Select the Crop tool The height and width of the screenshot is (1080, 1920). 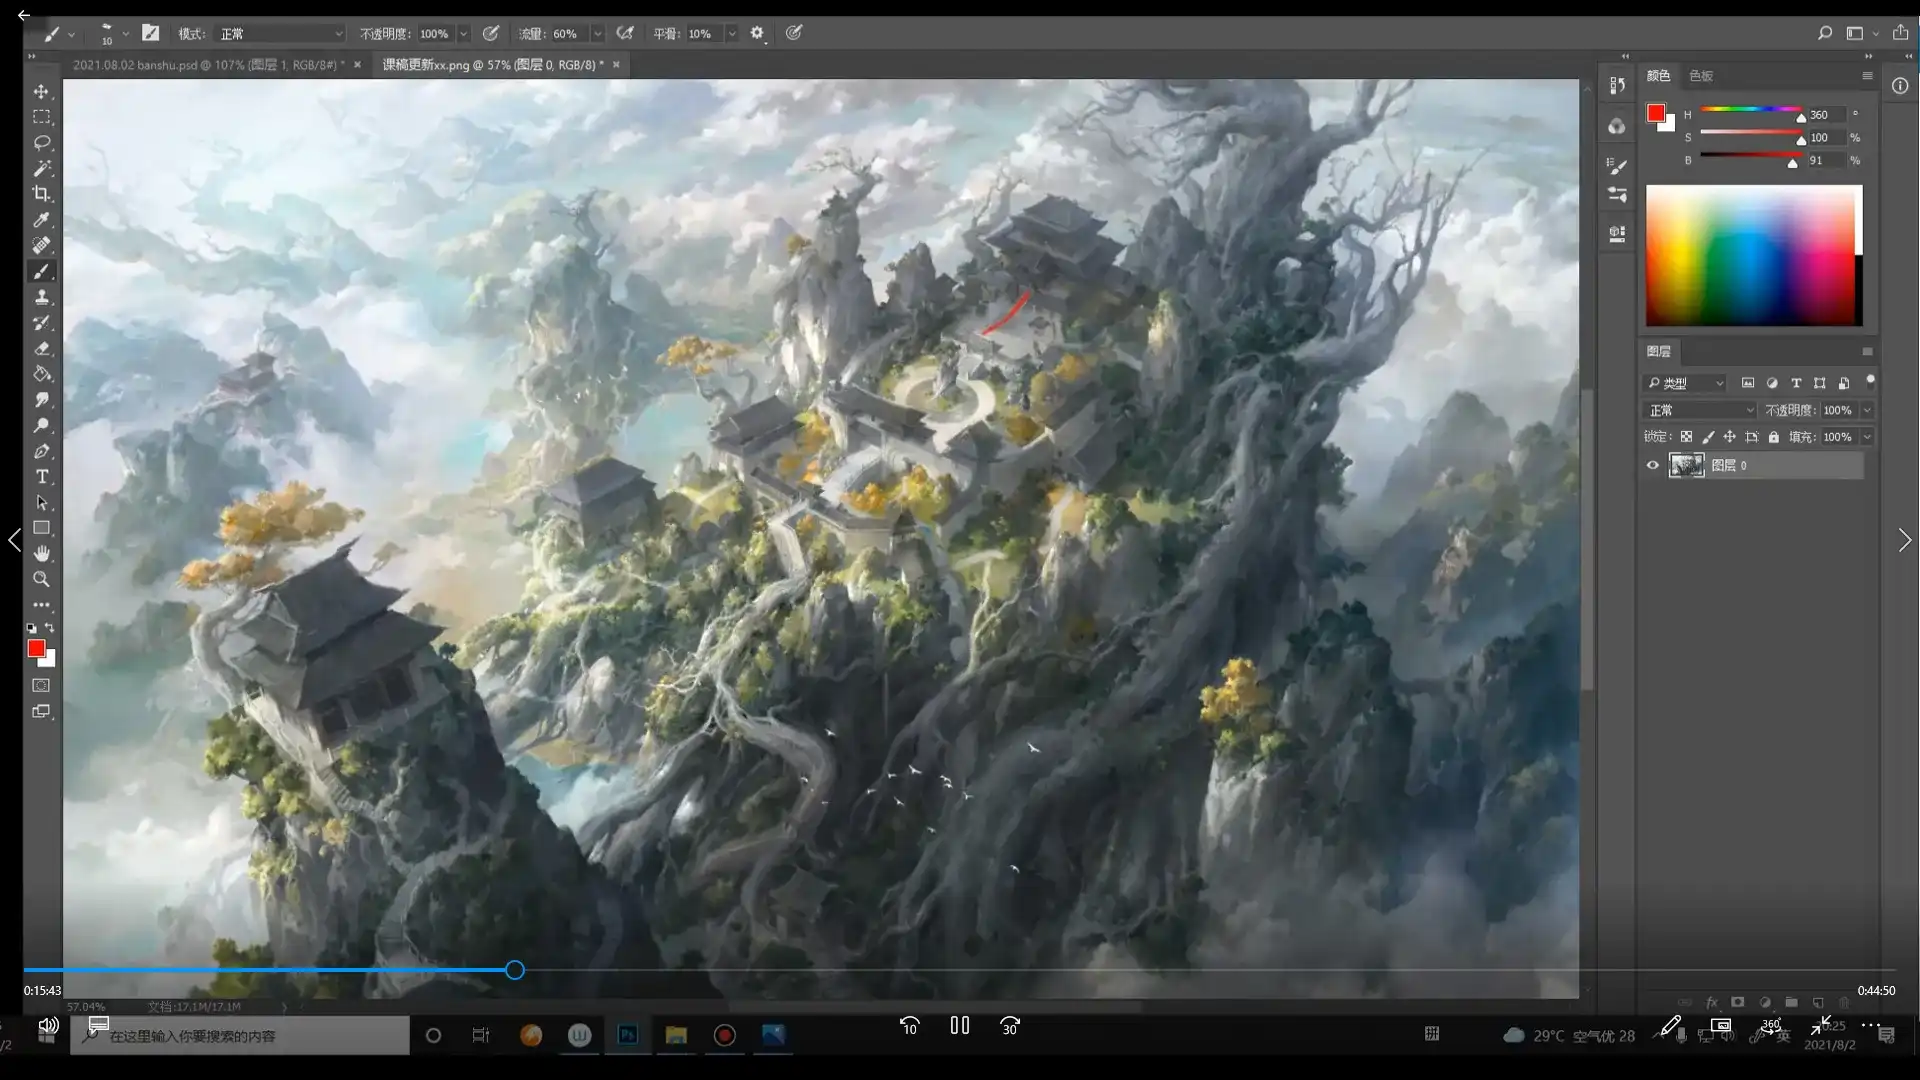[41, 194]
